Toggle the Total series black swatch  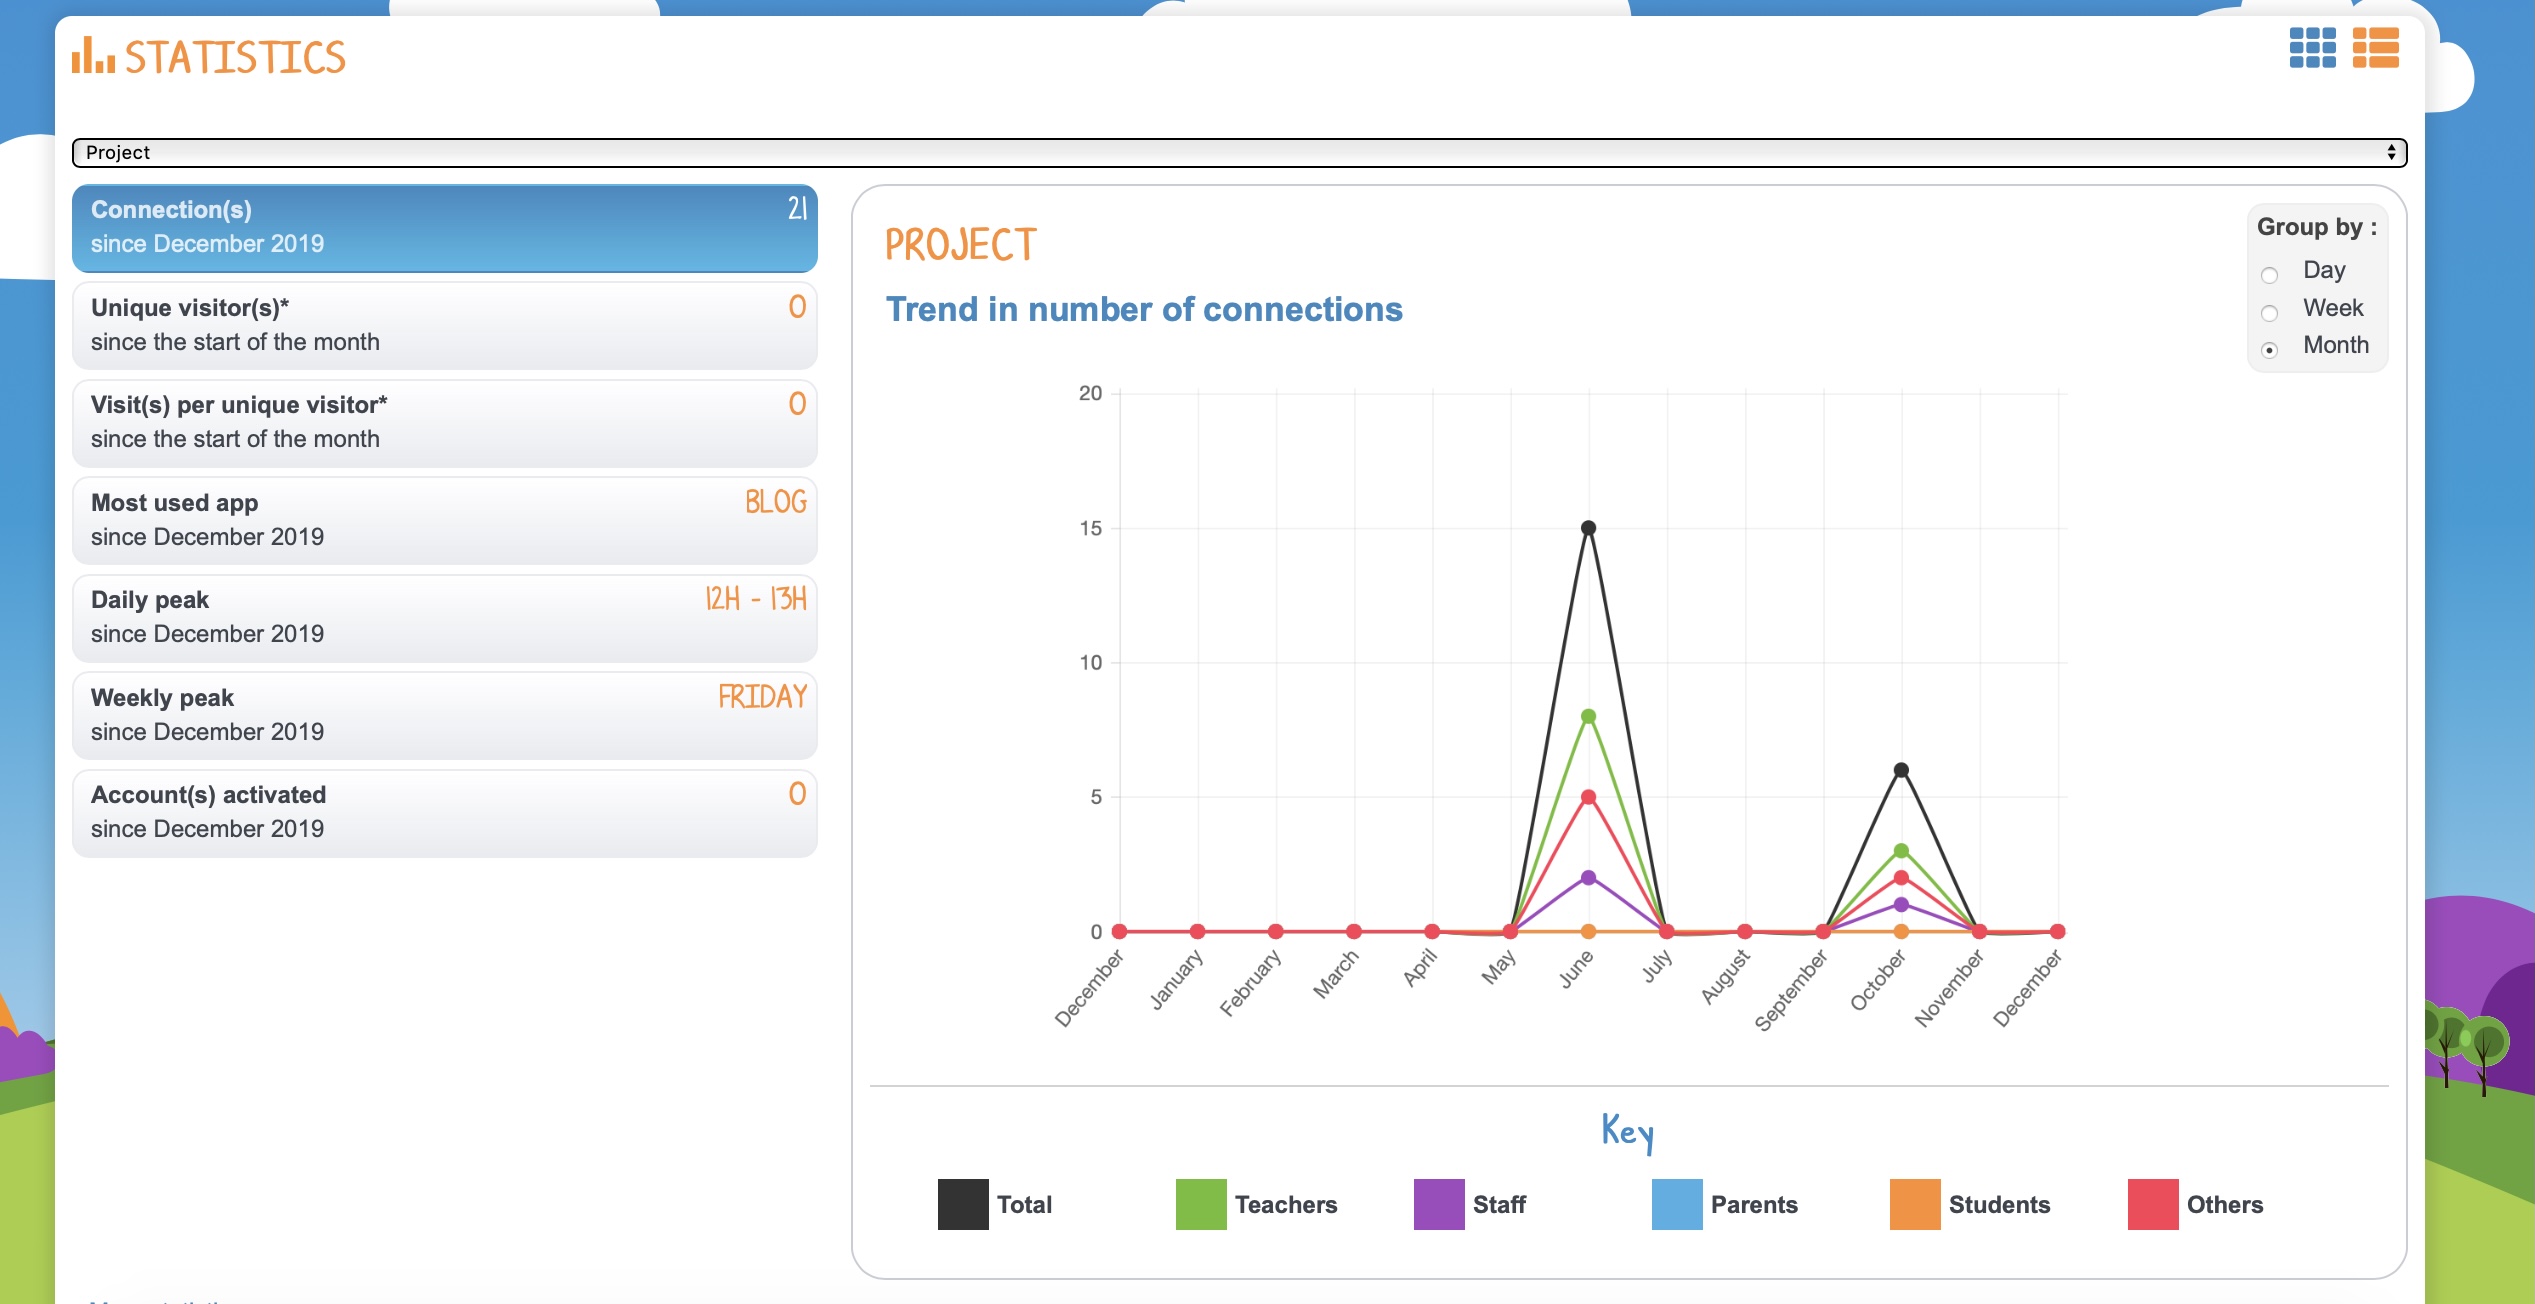point(962,1204)
